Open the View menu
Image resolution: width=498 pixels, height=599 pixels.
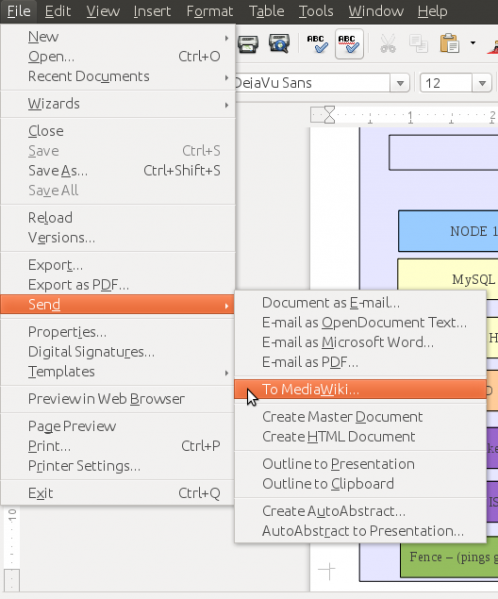click(x=103, y=11)
